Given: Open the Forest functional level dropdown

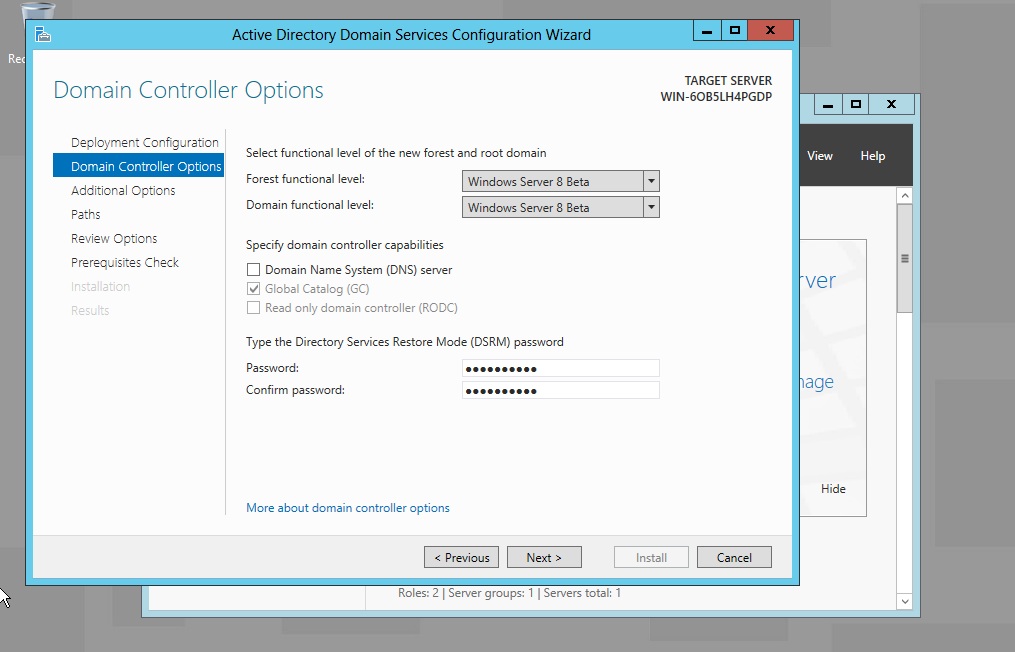Looking at the screenshot, I should 561,181.
